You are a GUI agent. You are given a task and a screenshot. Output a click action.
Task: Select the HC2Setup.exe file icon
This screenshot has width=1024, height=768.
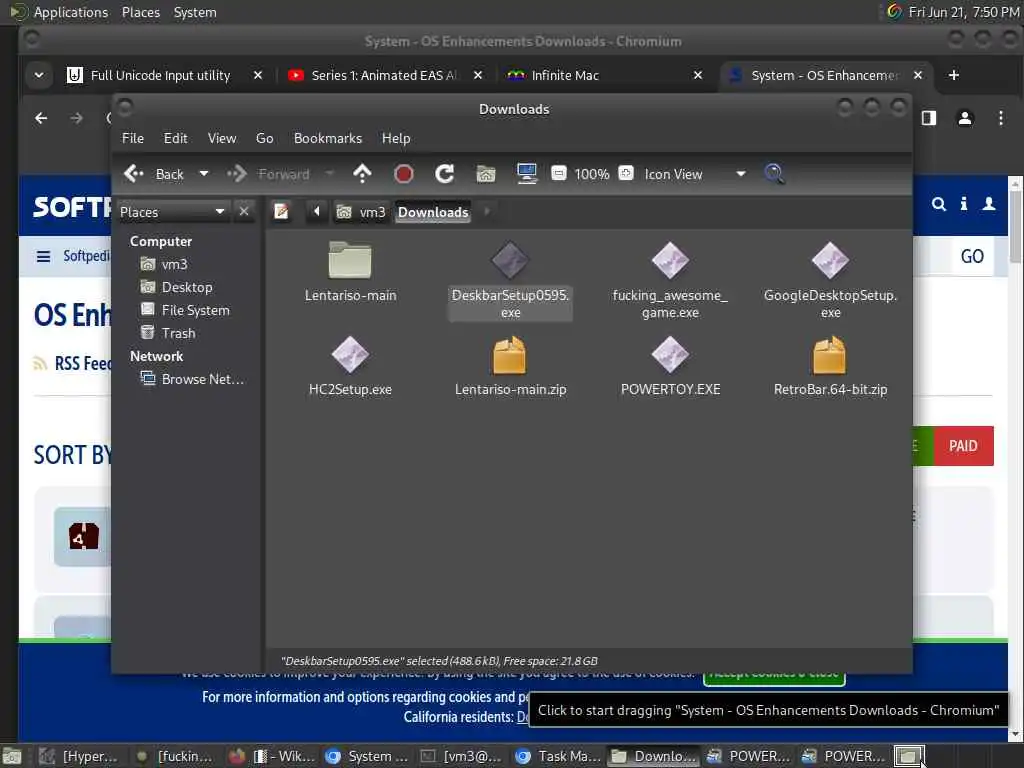pos(350,354)
